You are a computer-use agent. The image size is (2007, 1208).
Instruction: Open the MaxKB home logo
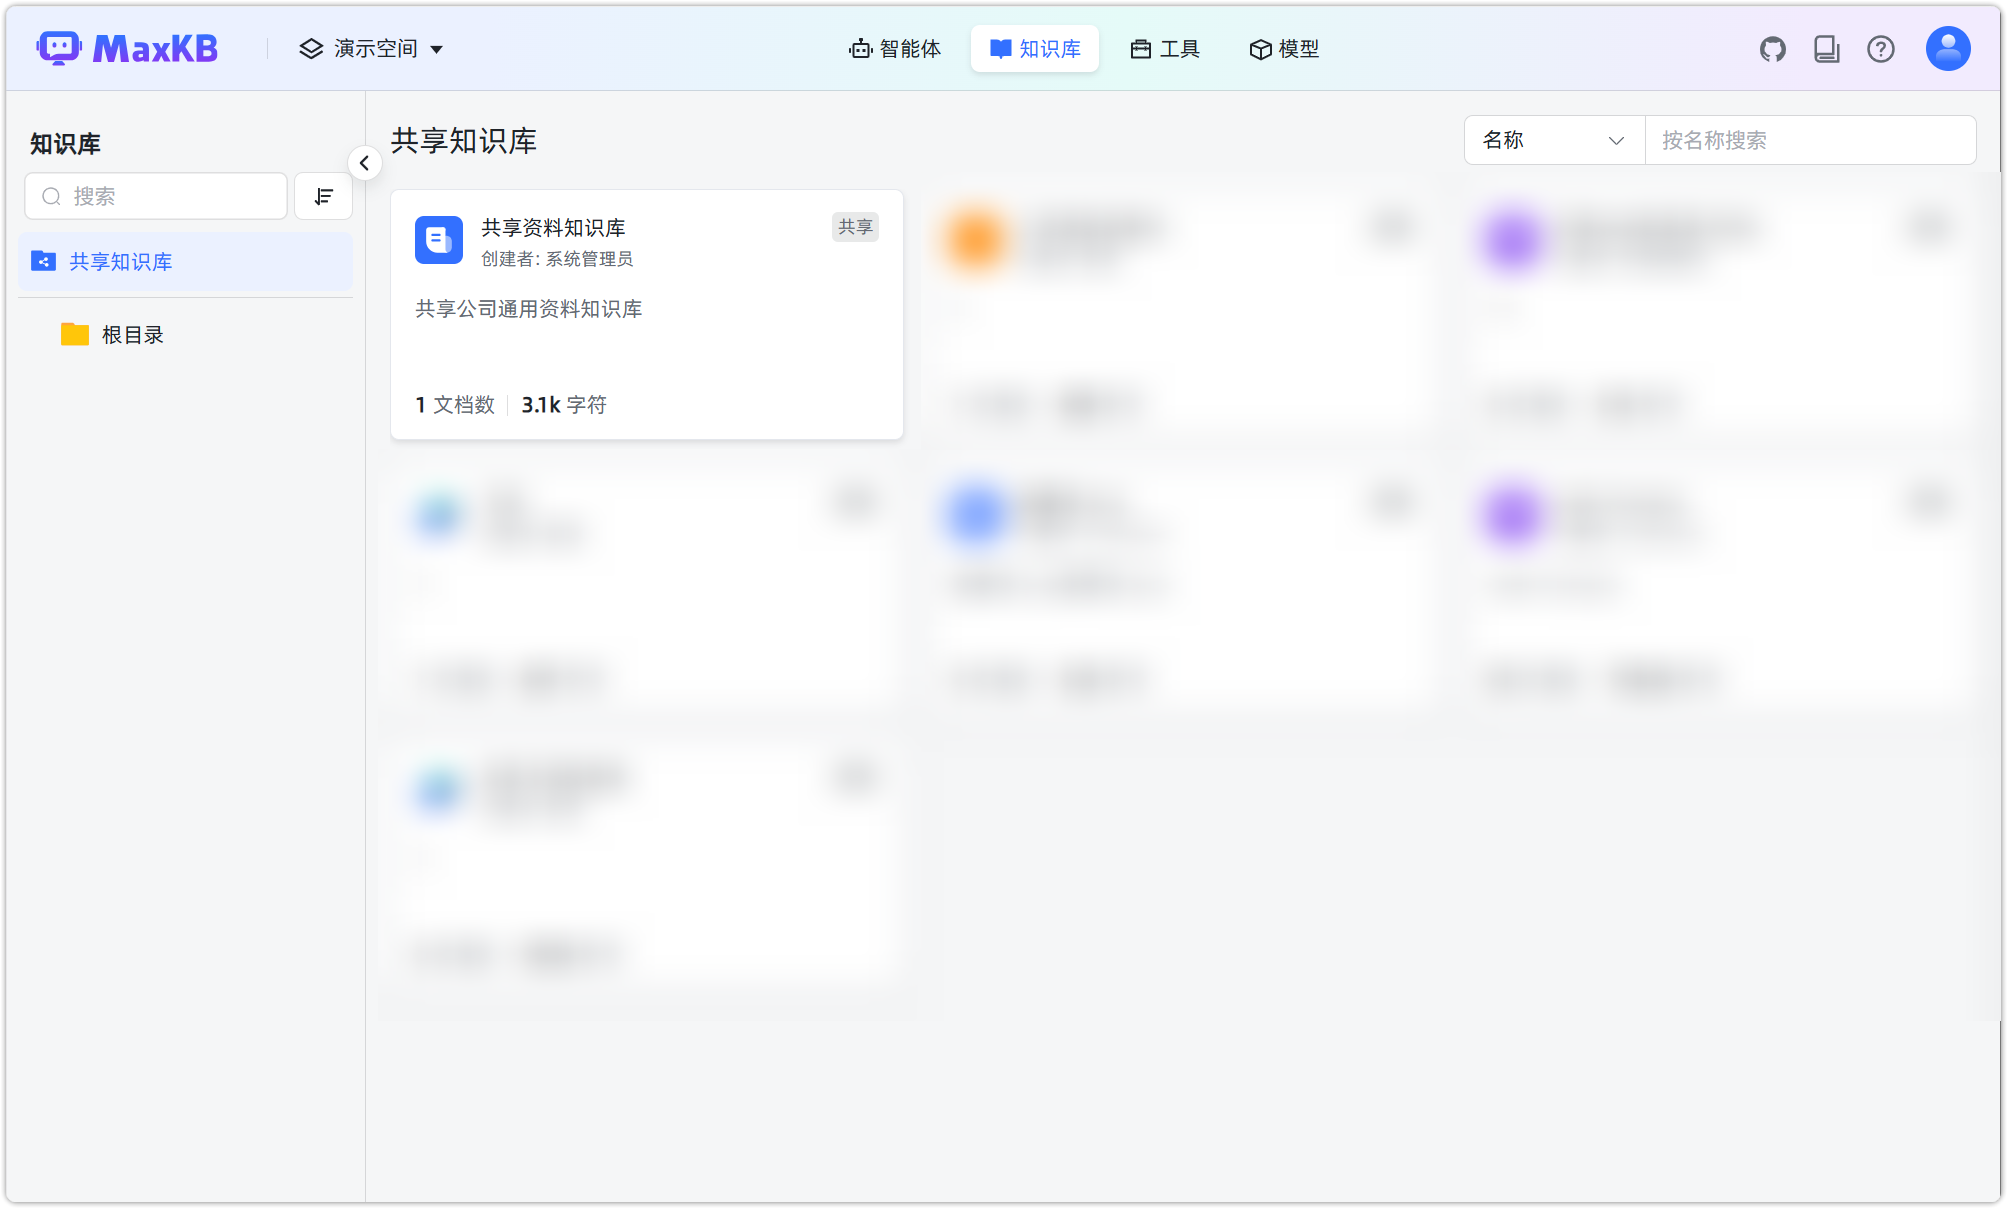click(126, 47)
